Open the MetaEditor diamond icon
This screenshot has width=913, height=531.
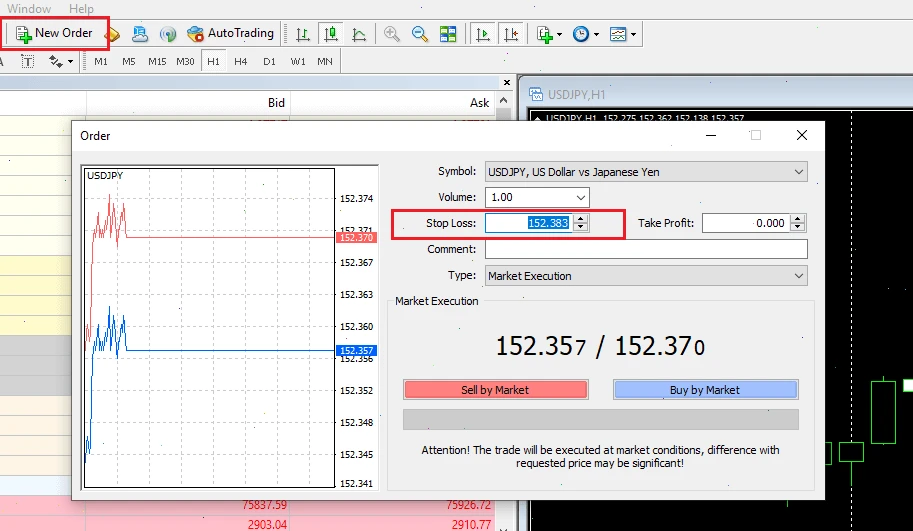[114, 34]
